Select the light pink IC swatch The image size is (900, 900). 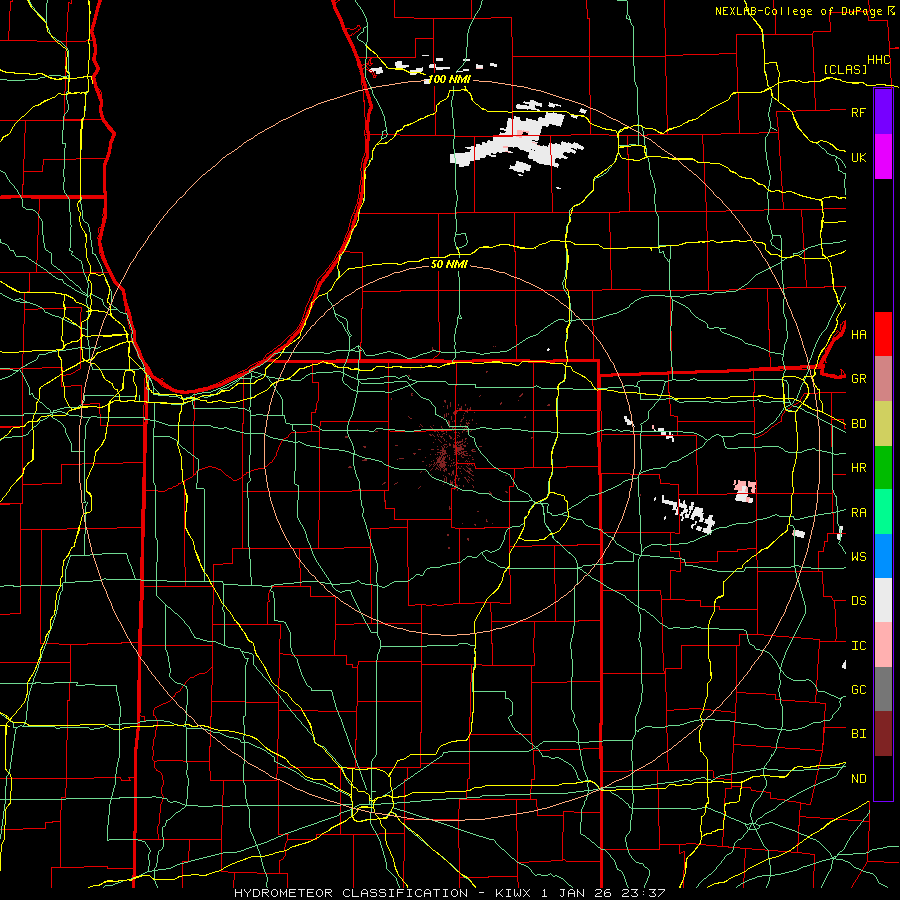click(883, 645)
